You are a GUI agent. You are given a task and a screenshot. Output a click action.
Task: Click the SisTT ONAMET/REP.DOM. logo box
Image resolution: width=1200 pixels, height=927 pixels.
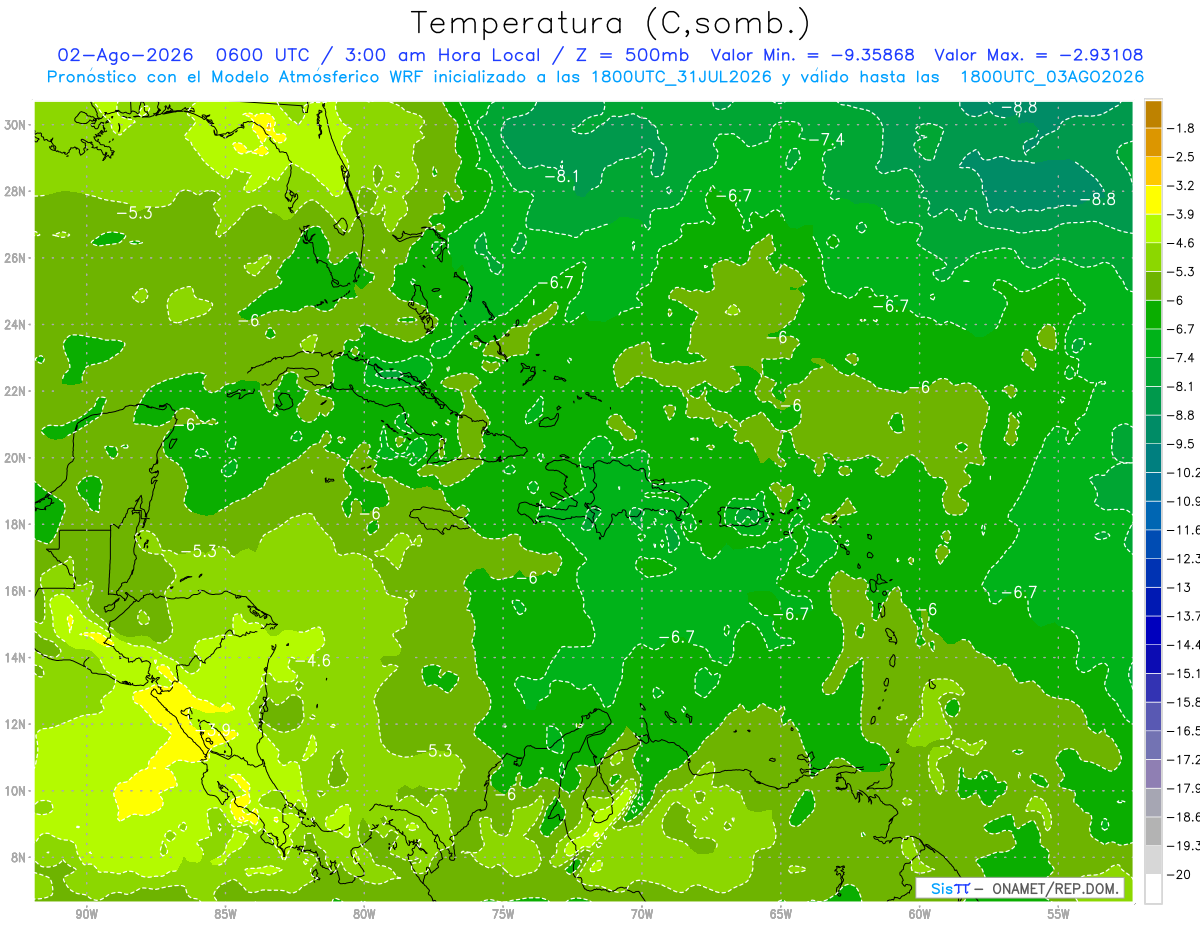1019,888
